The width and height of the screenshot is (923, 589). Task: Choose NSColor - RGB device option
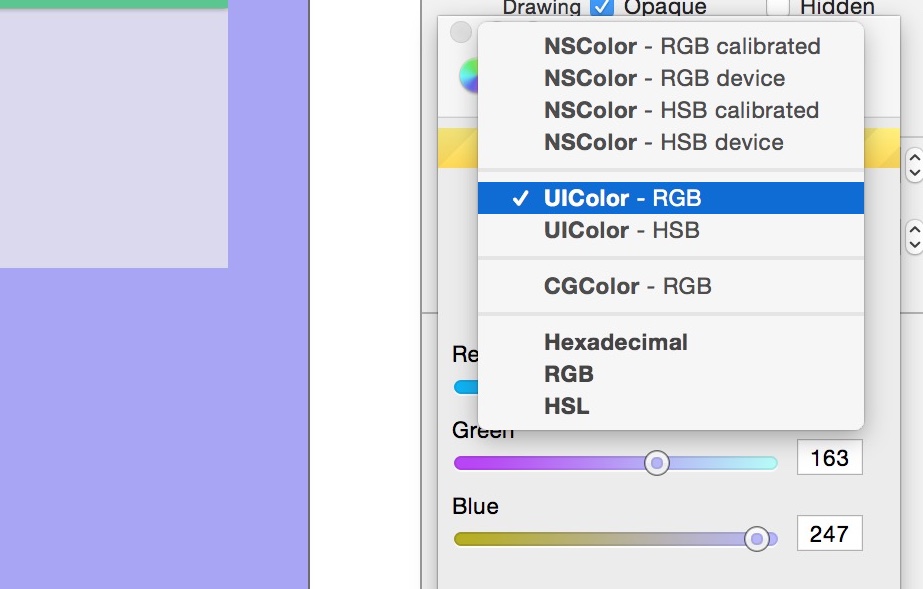tap(670, 78)
